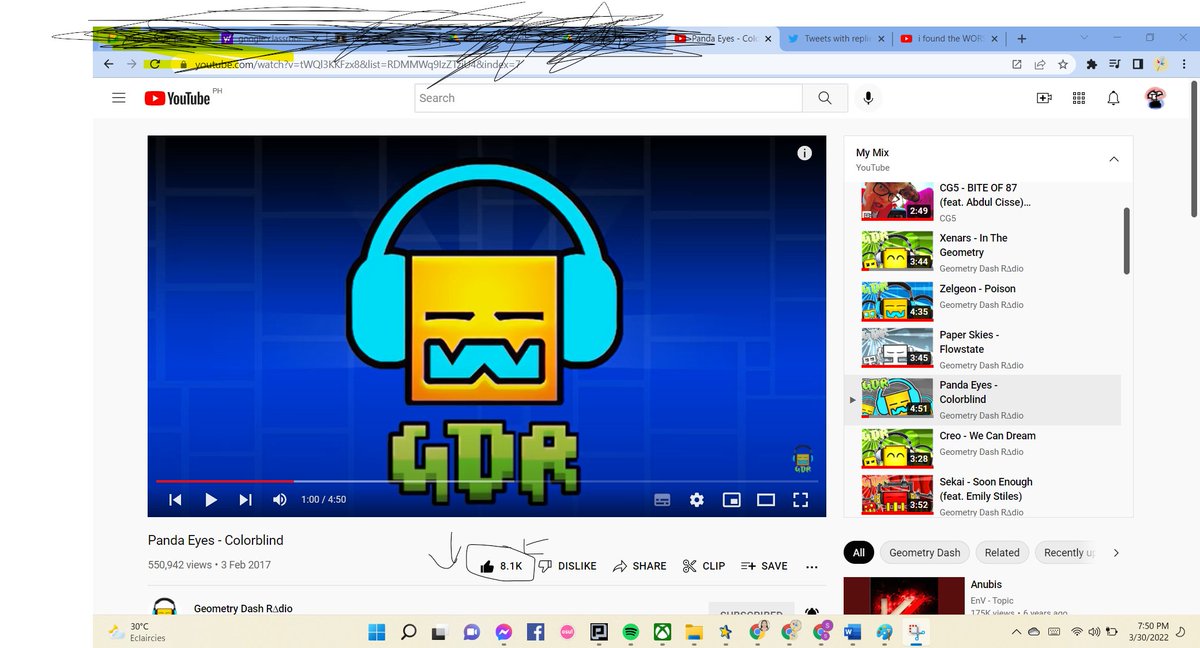Skip to next video in player

click(246, 499)
